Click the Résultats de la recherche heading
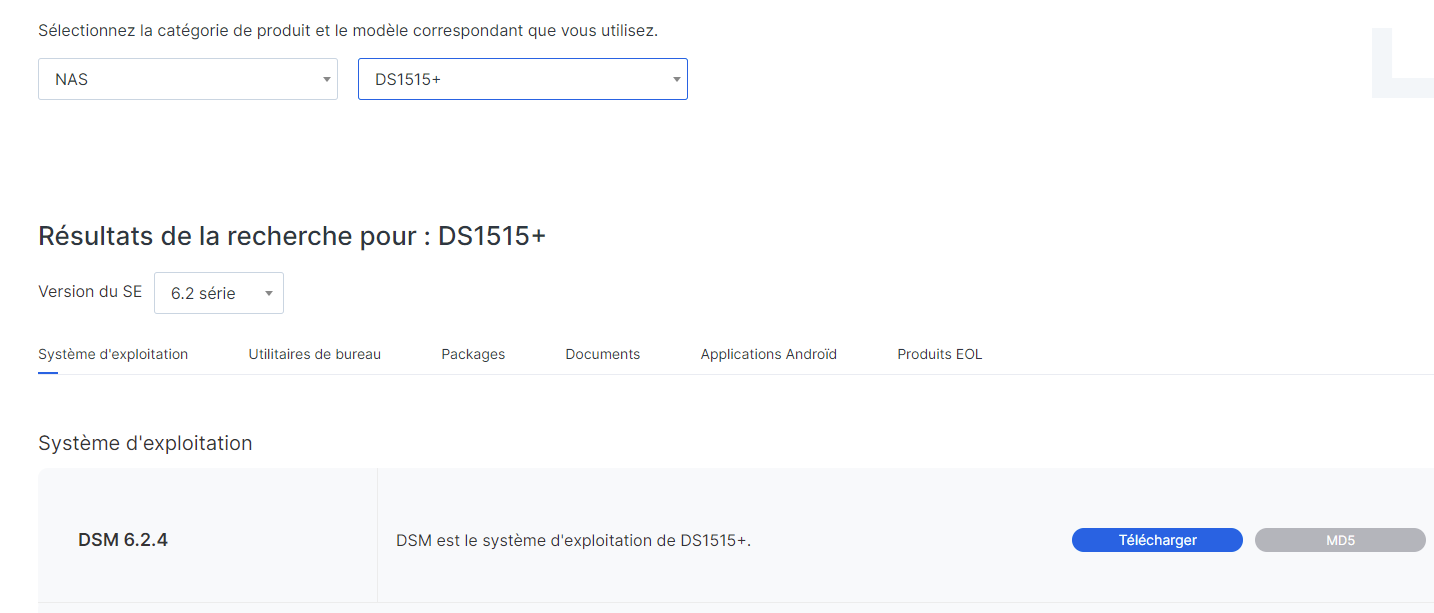The height and width of the screenshot is (613, 1434). [x=292, y=236]
